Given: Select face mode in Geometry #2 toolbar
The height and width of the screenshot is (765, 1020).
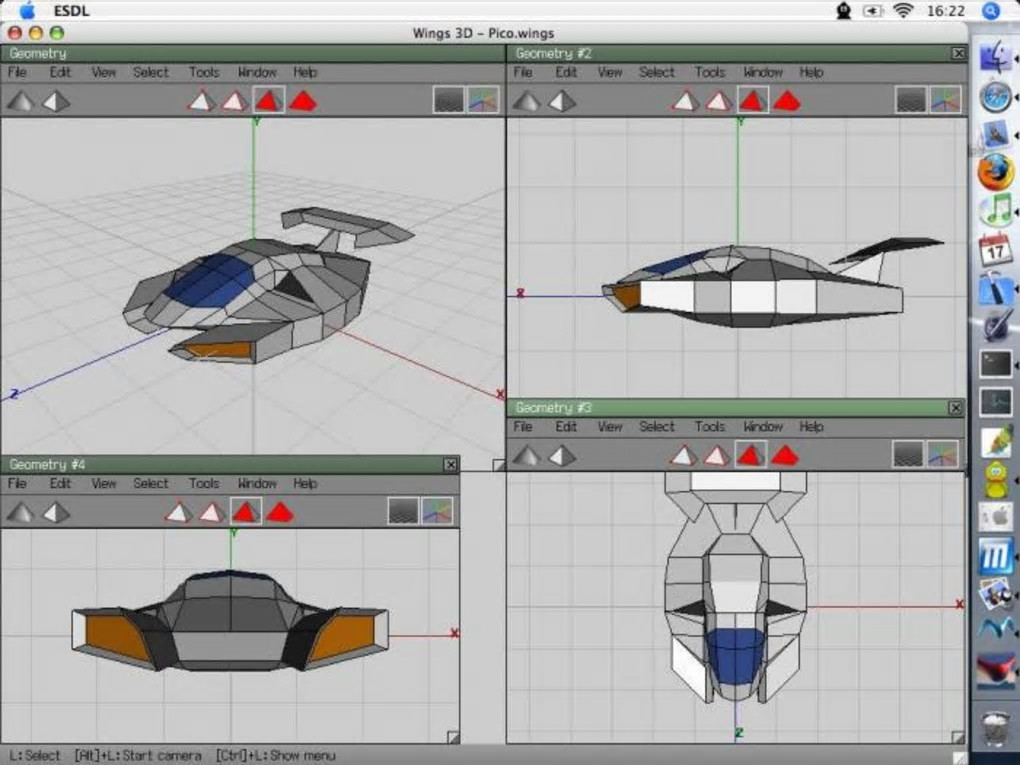Looking at the screenshot, I should pyautogui.click(x=753, y=101).
